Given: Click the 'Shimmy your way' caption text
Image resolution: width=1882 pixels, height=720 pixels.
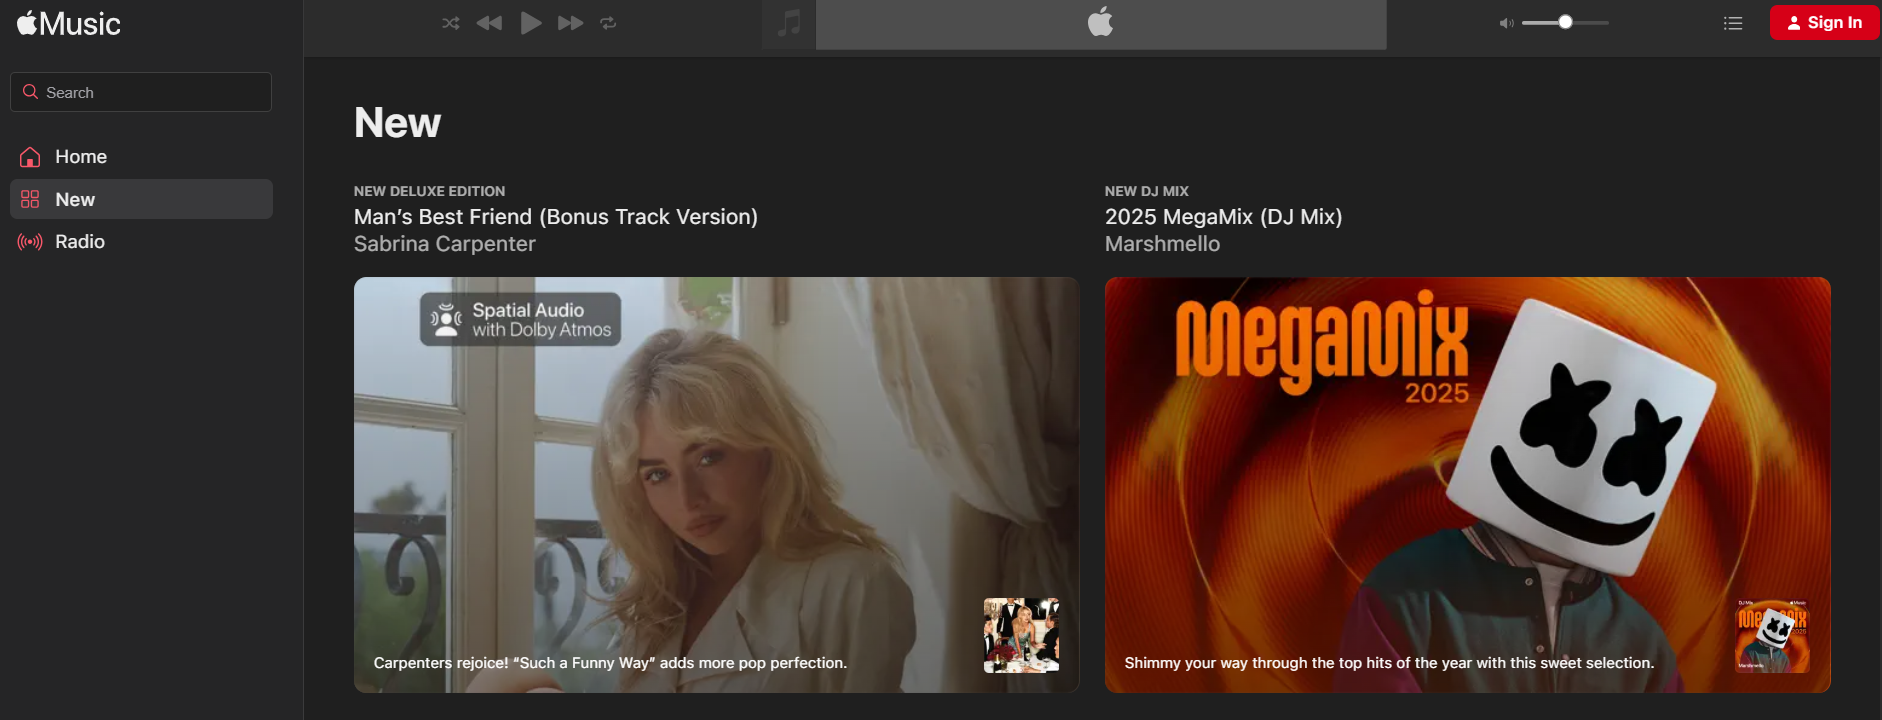Looking at the screenshot, I should pos(1389,663).
